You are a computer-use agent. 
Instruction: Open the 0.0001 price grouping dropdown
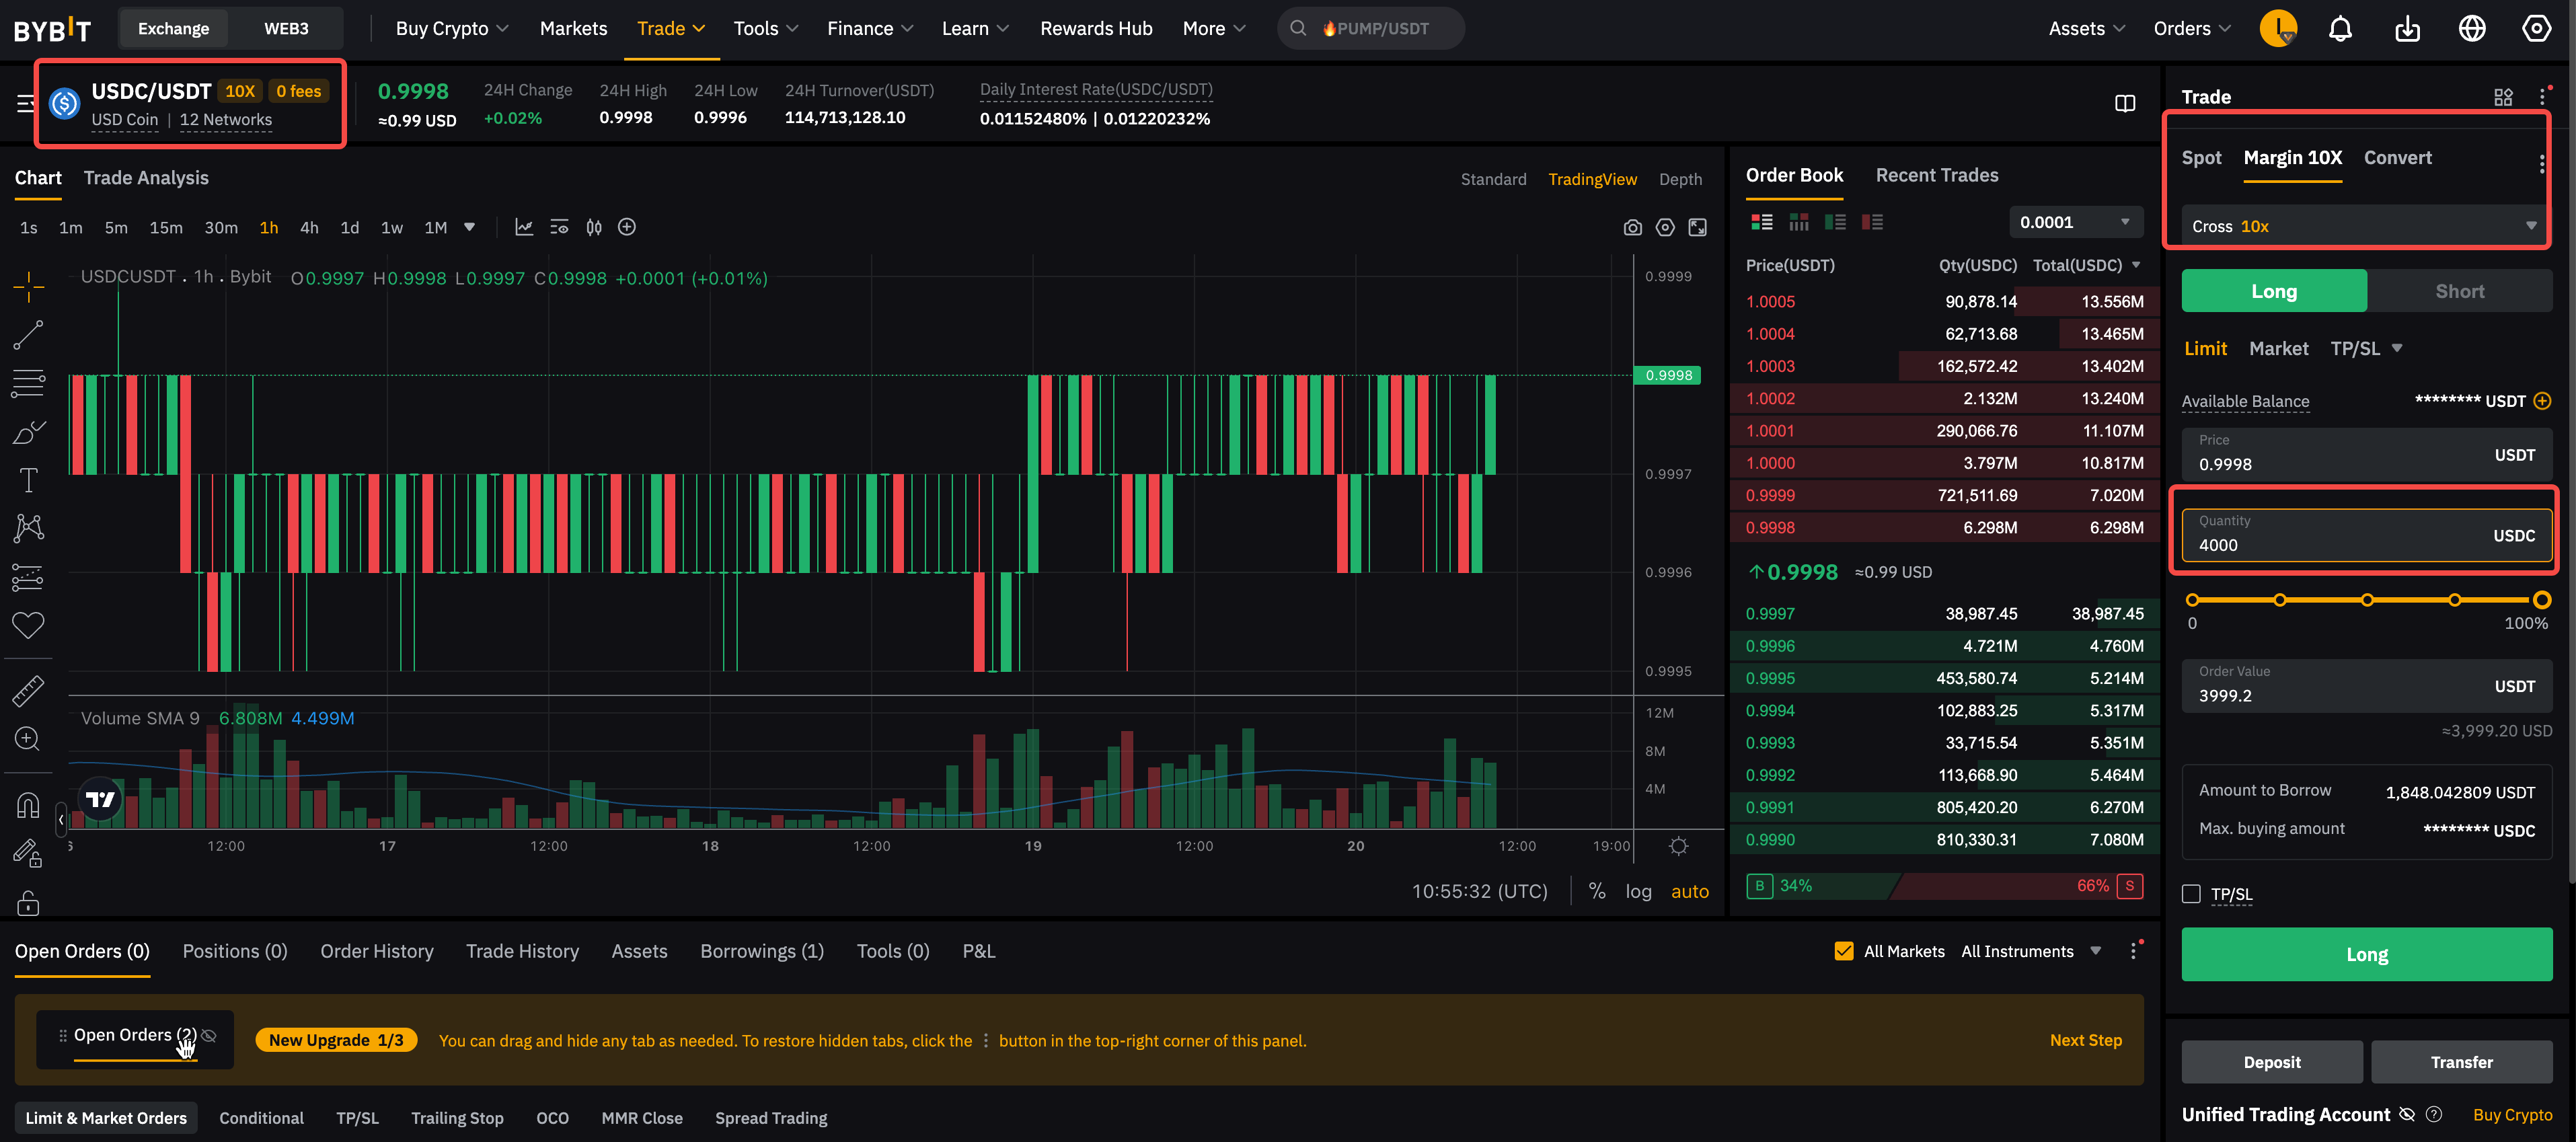(2075, 222)
